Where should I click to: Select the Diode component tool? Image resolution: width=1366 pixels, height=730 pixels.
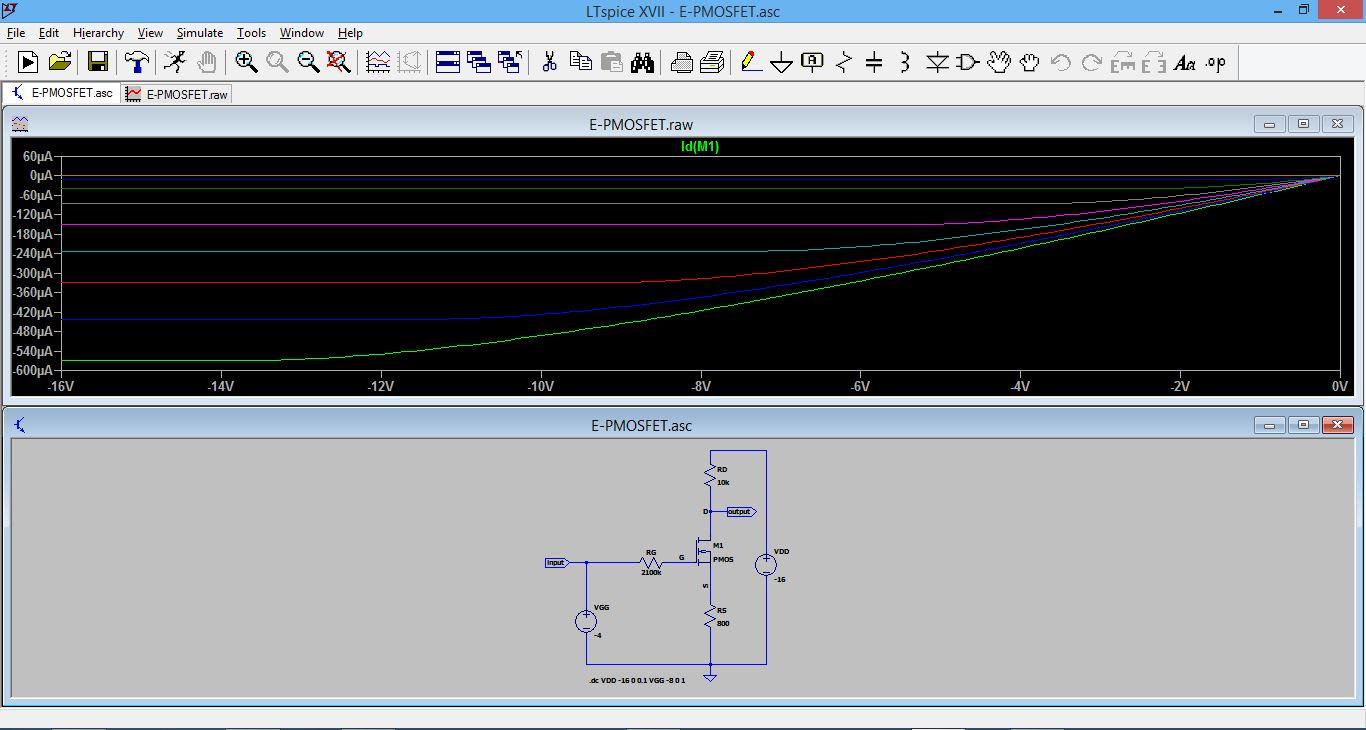click(x=937, y=63)
